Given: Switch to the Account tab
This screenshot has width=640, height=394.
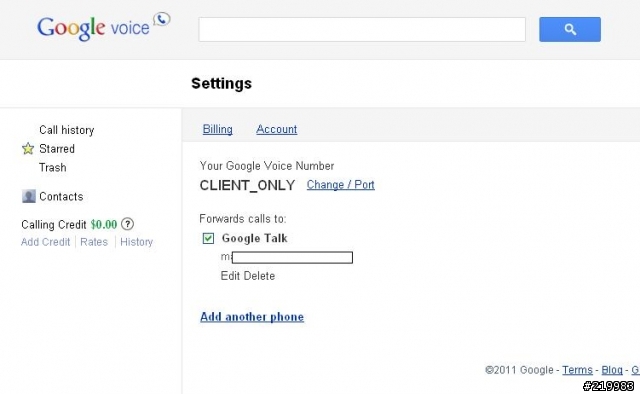Looking at the screenshot, I should tap(277, 129).
